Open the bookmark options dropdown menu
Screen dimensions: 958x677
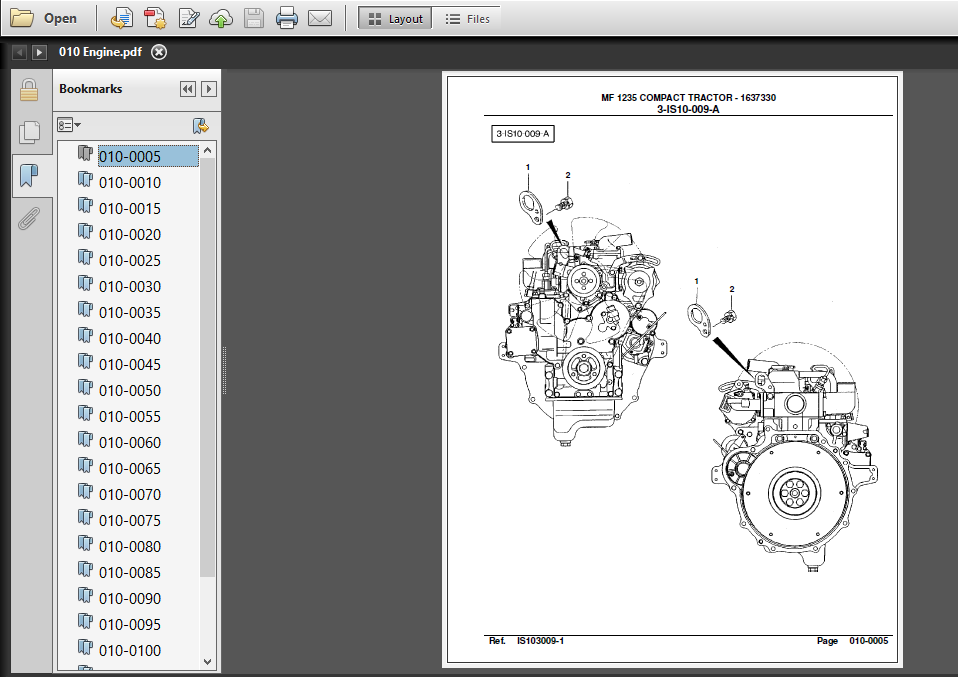pos(69,125)
